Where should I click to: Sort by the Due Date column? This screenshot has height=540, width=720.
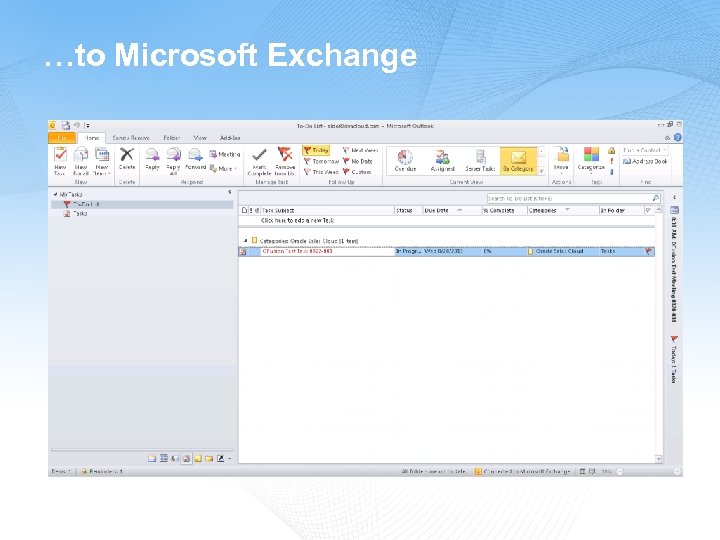[452, 210]
